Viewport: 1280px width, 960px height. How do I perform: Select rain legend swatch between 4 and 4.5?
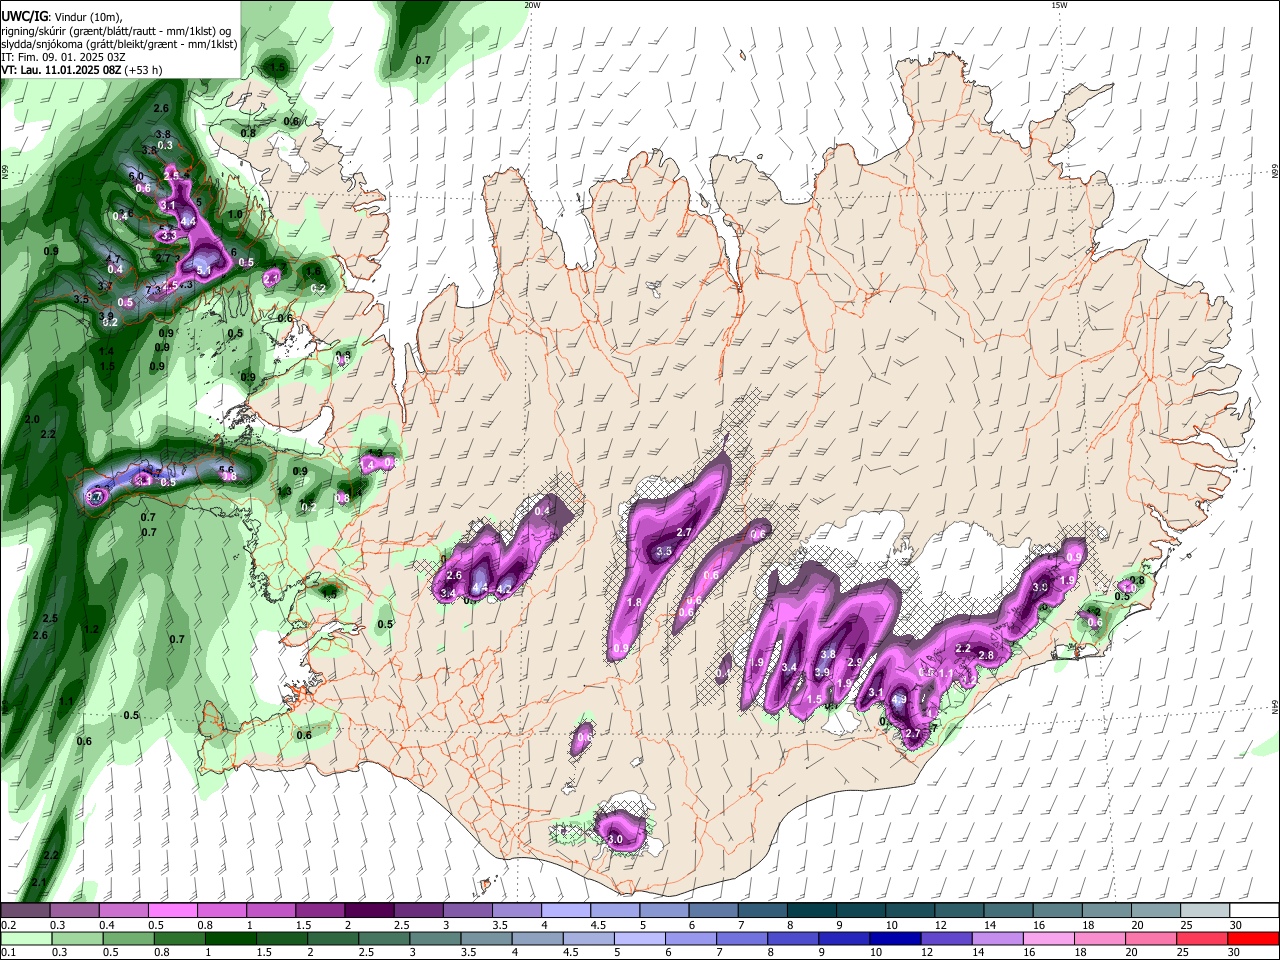pyautogui.click(x=538, y=938)
